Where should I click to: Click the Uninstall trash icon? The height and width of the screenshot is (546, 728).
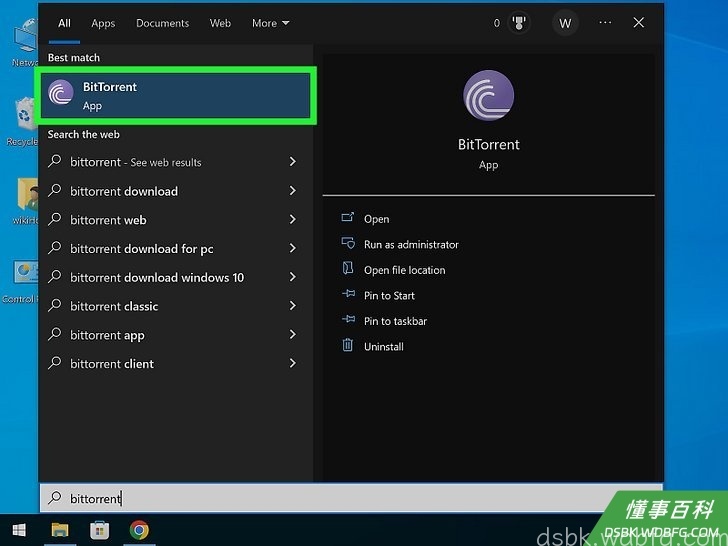[x=348, y=345]
